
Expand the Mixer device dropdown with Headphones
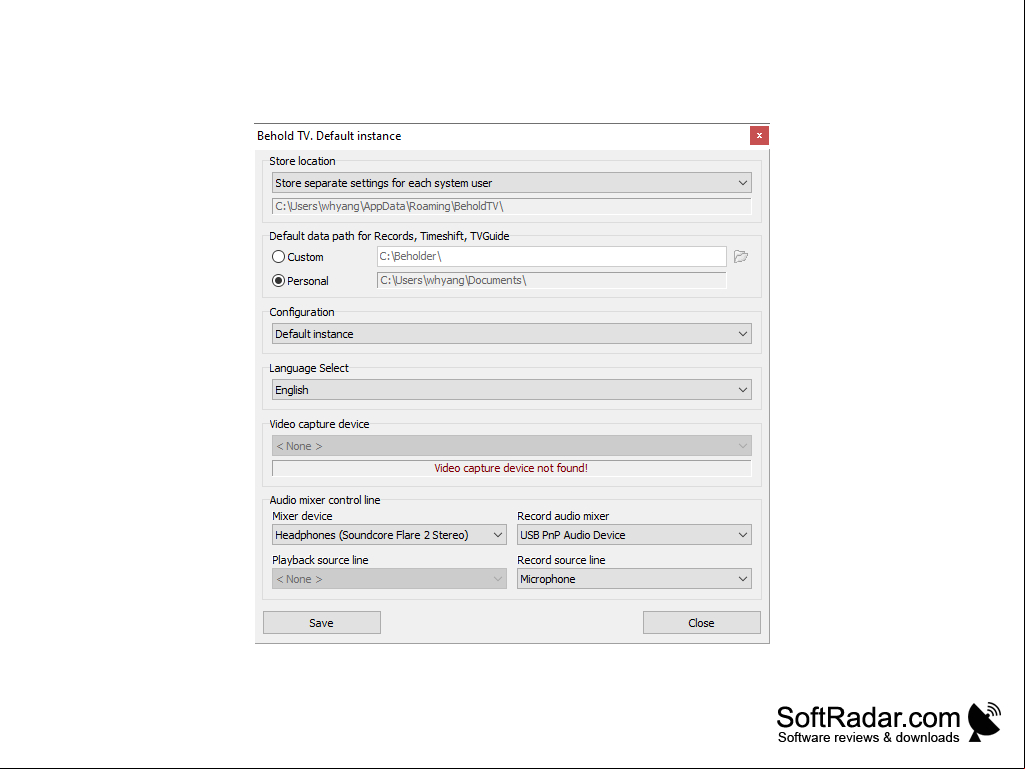[389, 535]
